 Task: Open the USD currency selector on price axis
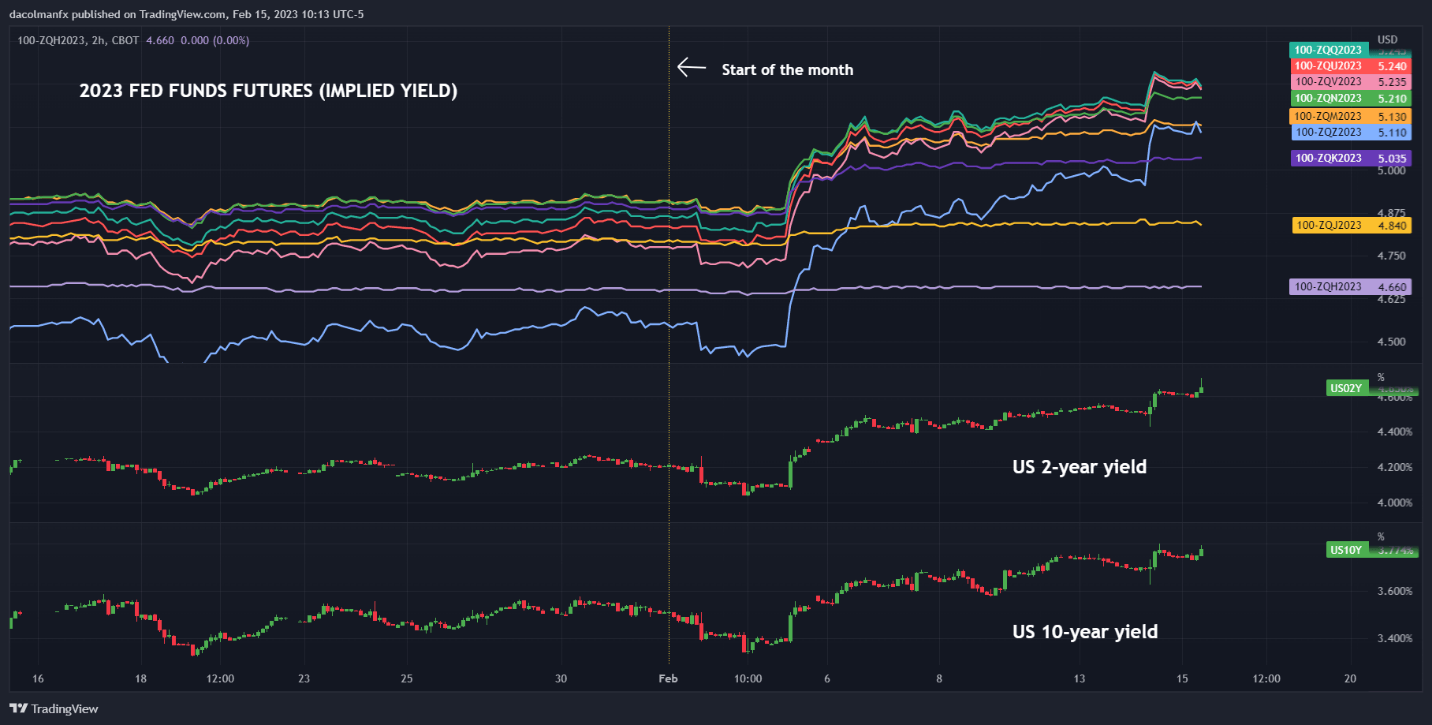pyautogui.click(x=1387, y=39)
